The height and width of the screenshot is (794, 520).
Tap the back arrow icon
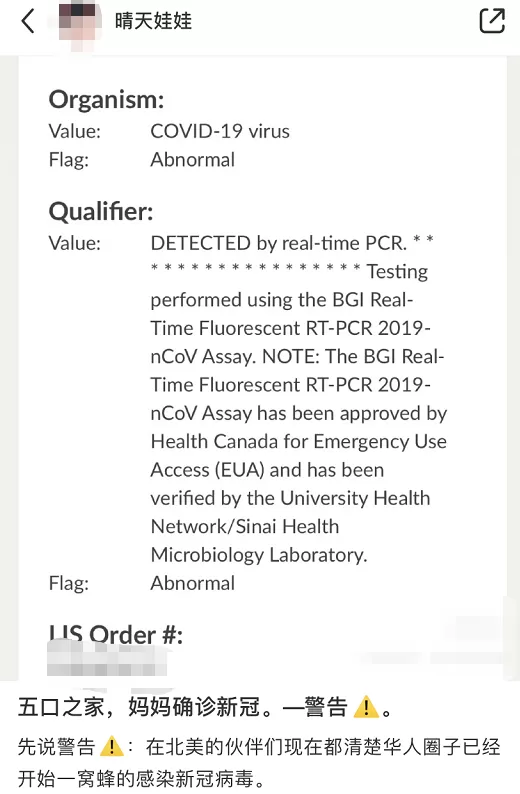(28, 21)
